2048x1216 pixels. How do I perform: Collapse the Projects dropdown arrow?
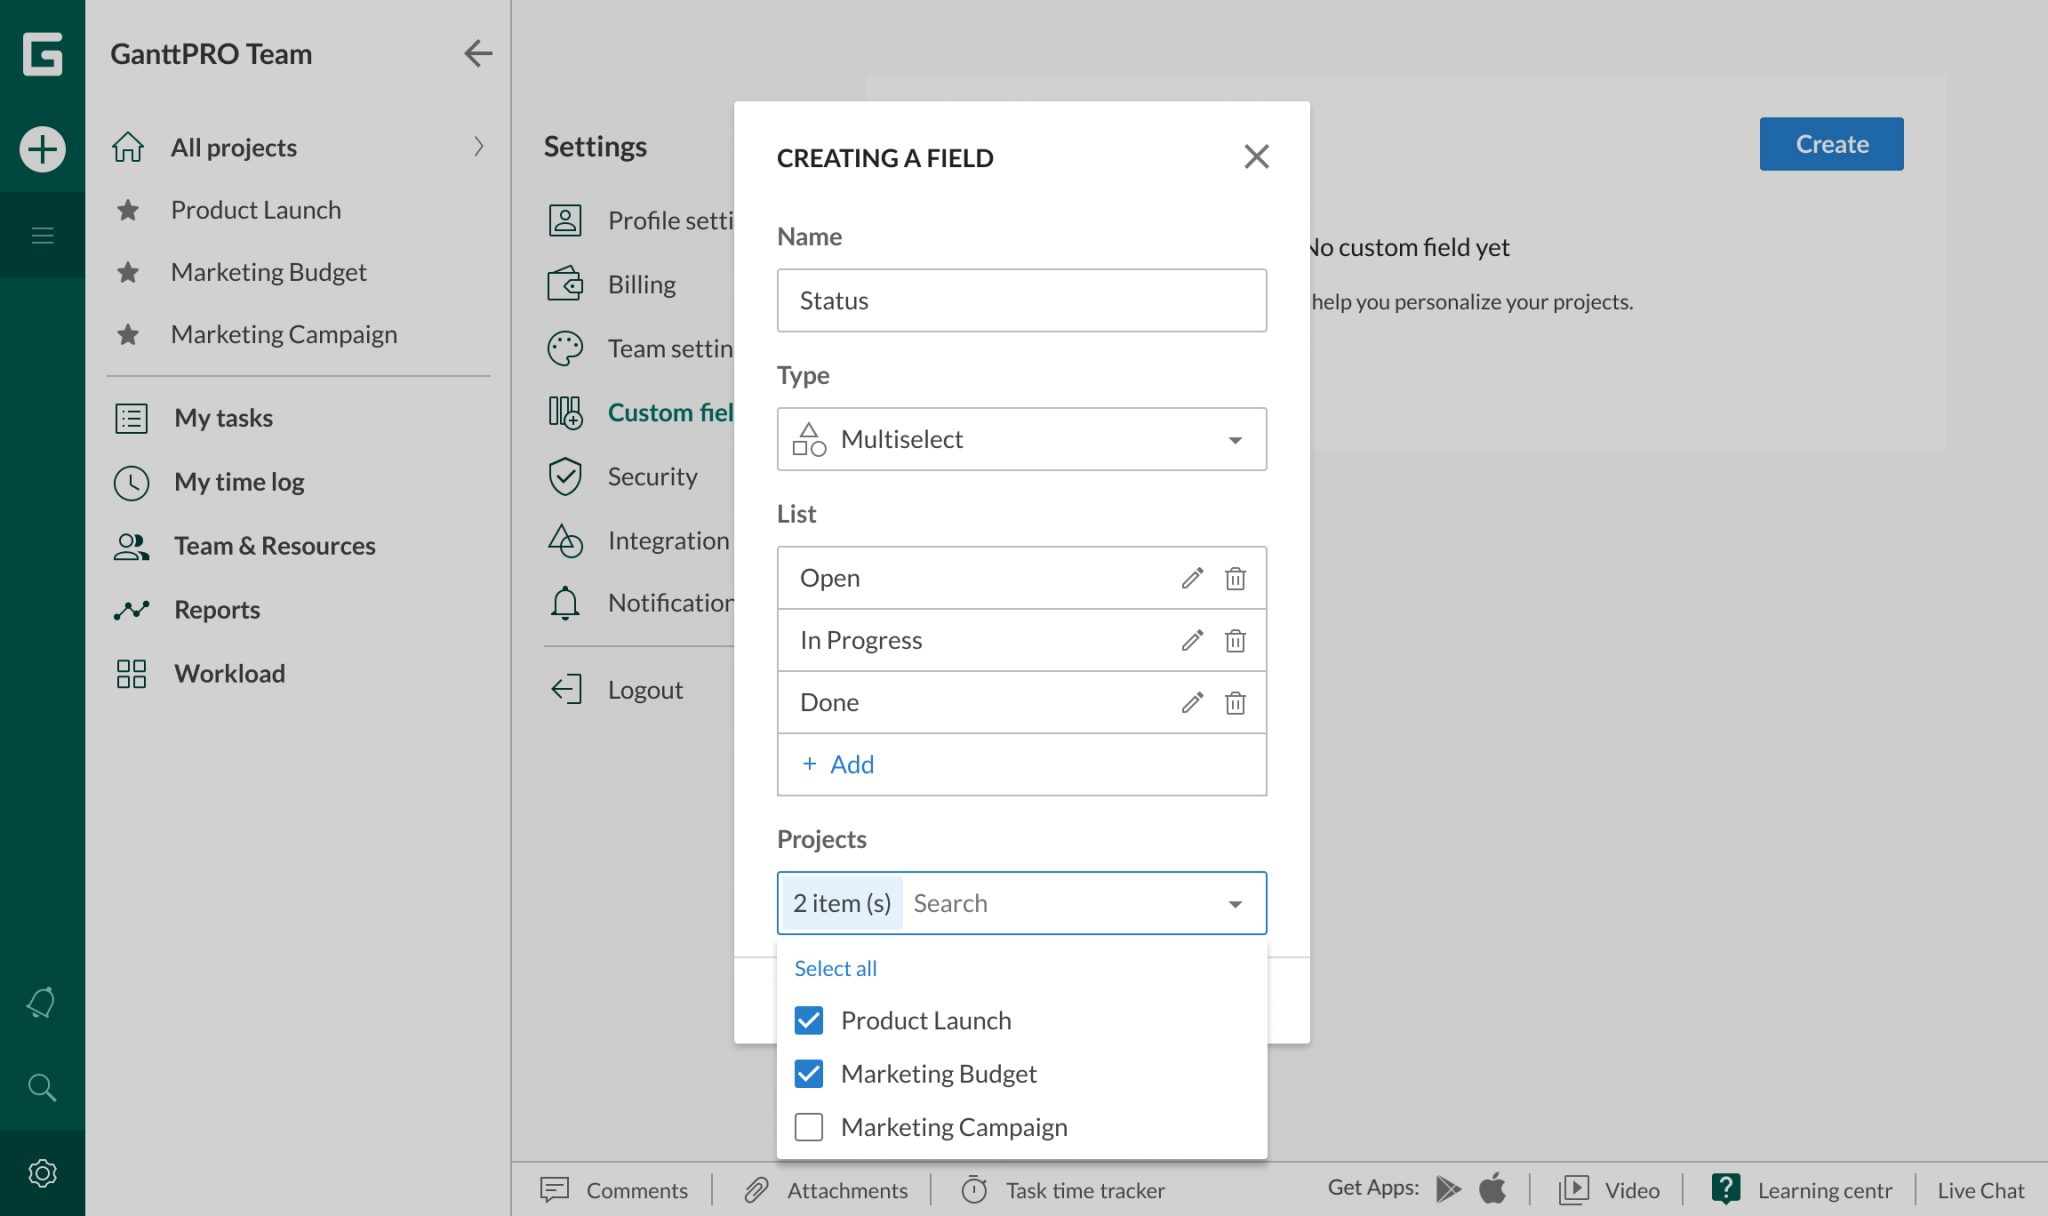[x=1235, y=904]
